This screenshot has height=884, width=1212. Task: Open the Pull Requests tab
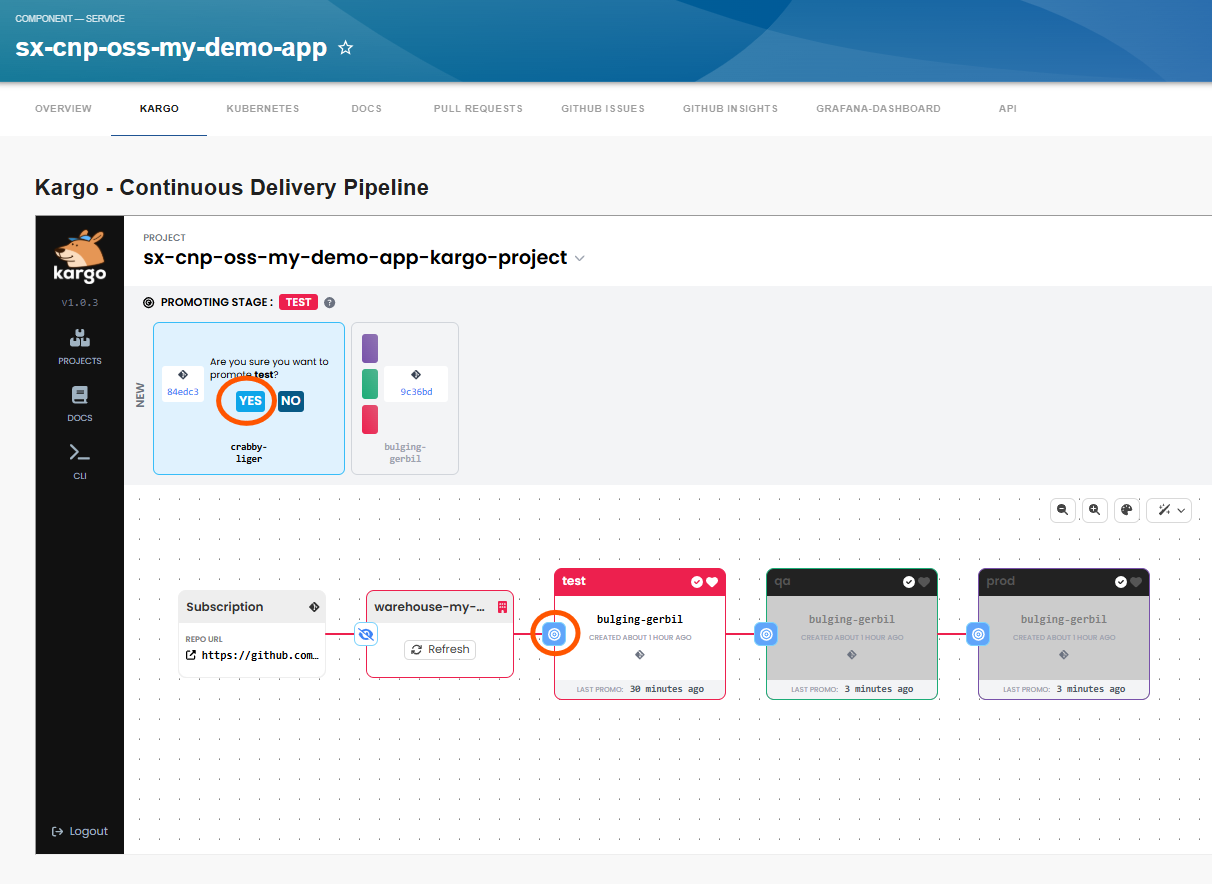click(478, 108)
